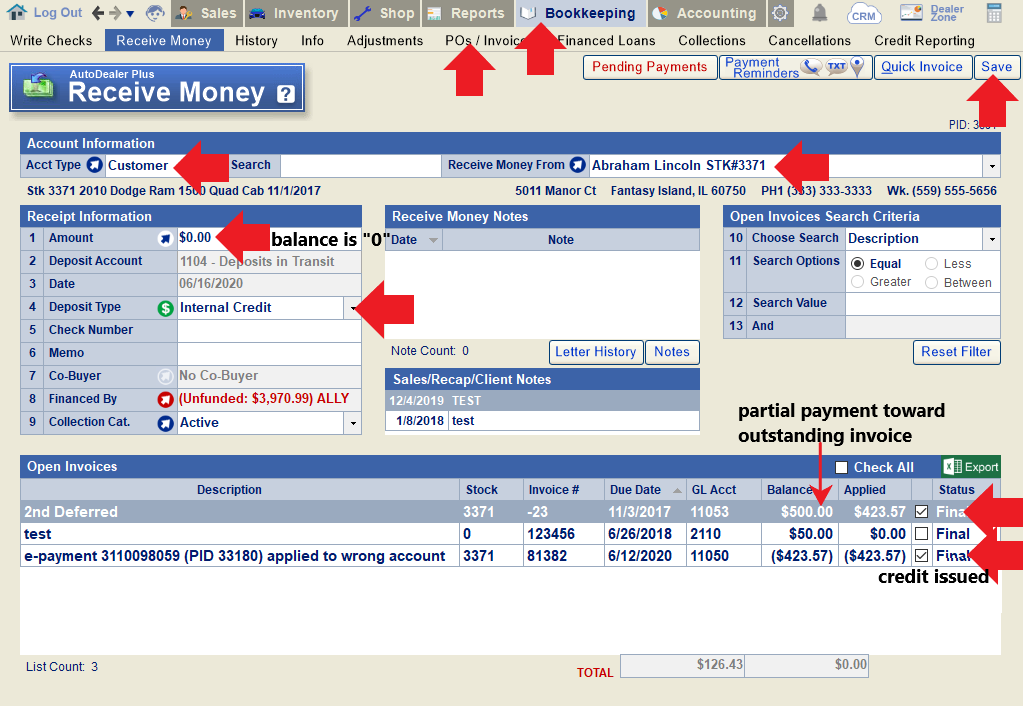Viewport: 1023px width, 706px height.
Task: Open the Shop menu
Action: coord(386,13)
